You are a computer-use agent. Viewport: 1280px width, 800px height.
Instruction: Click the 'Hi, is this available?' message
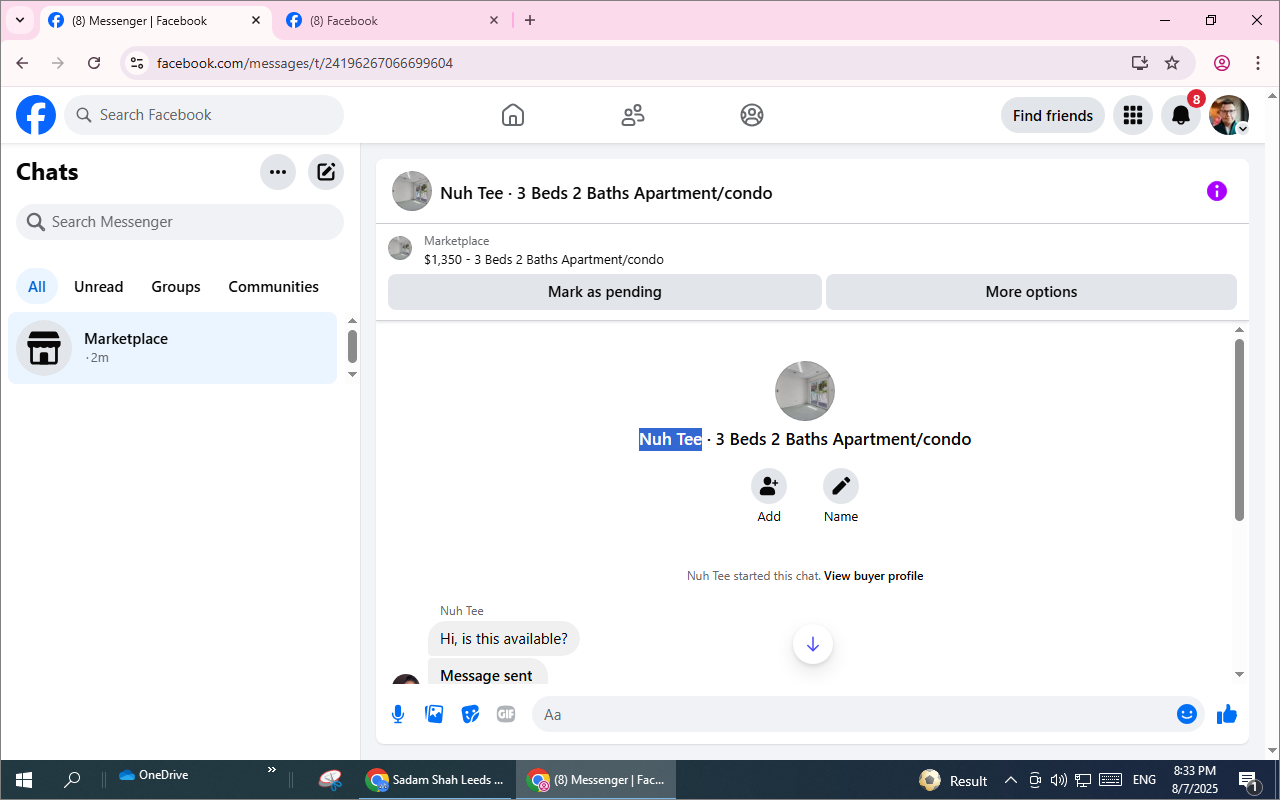[x=504, y=639]
